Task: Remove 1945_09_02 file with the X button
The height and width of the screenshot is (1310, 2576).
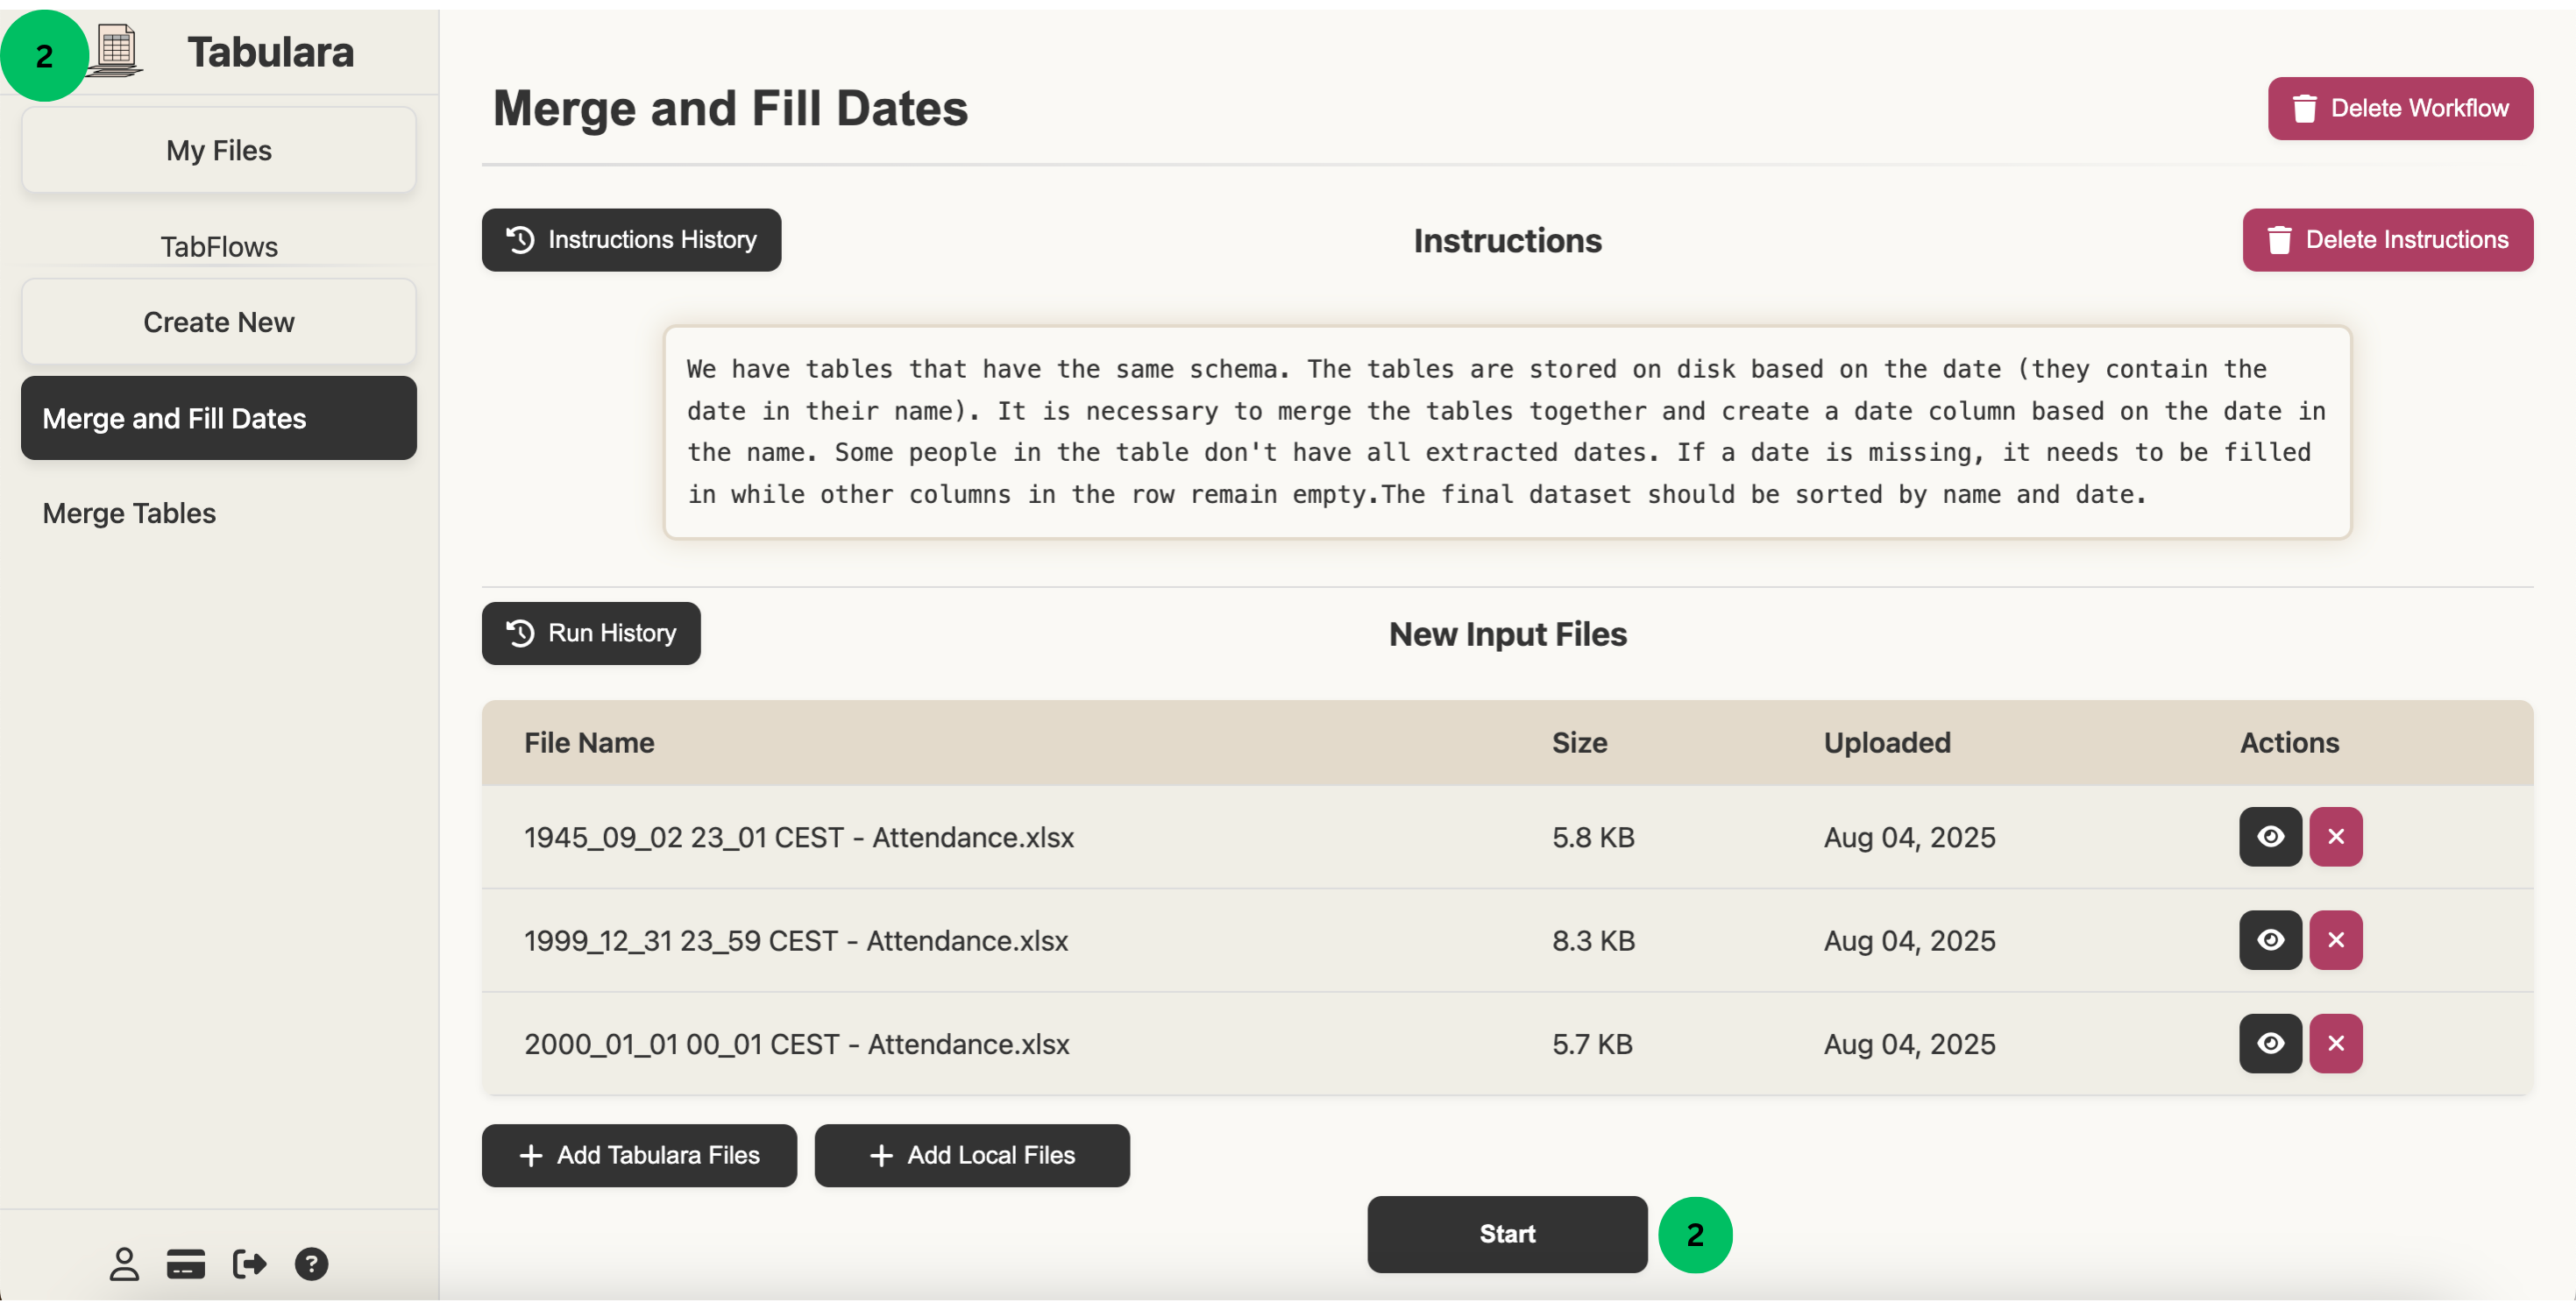Action: pyautogui.click(x=2337, y=837)
